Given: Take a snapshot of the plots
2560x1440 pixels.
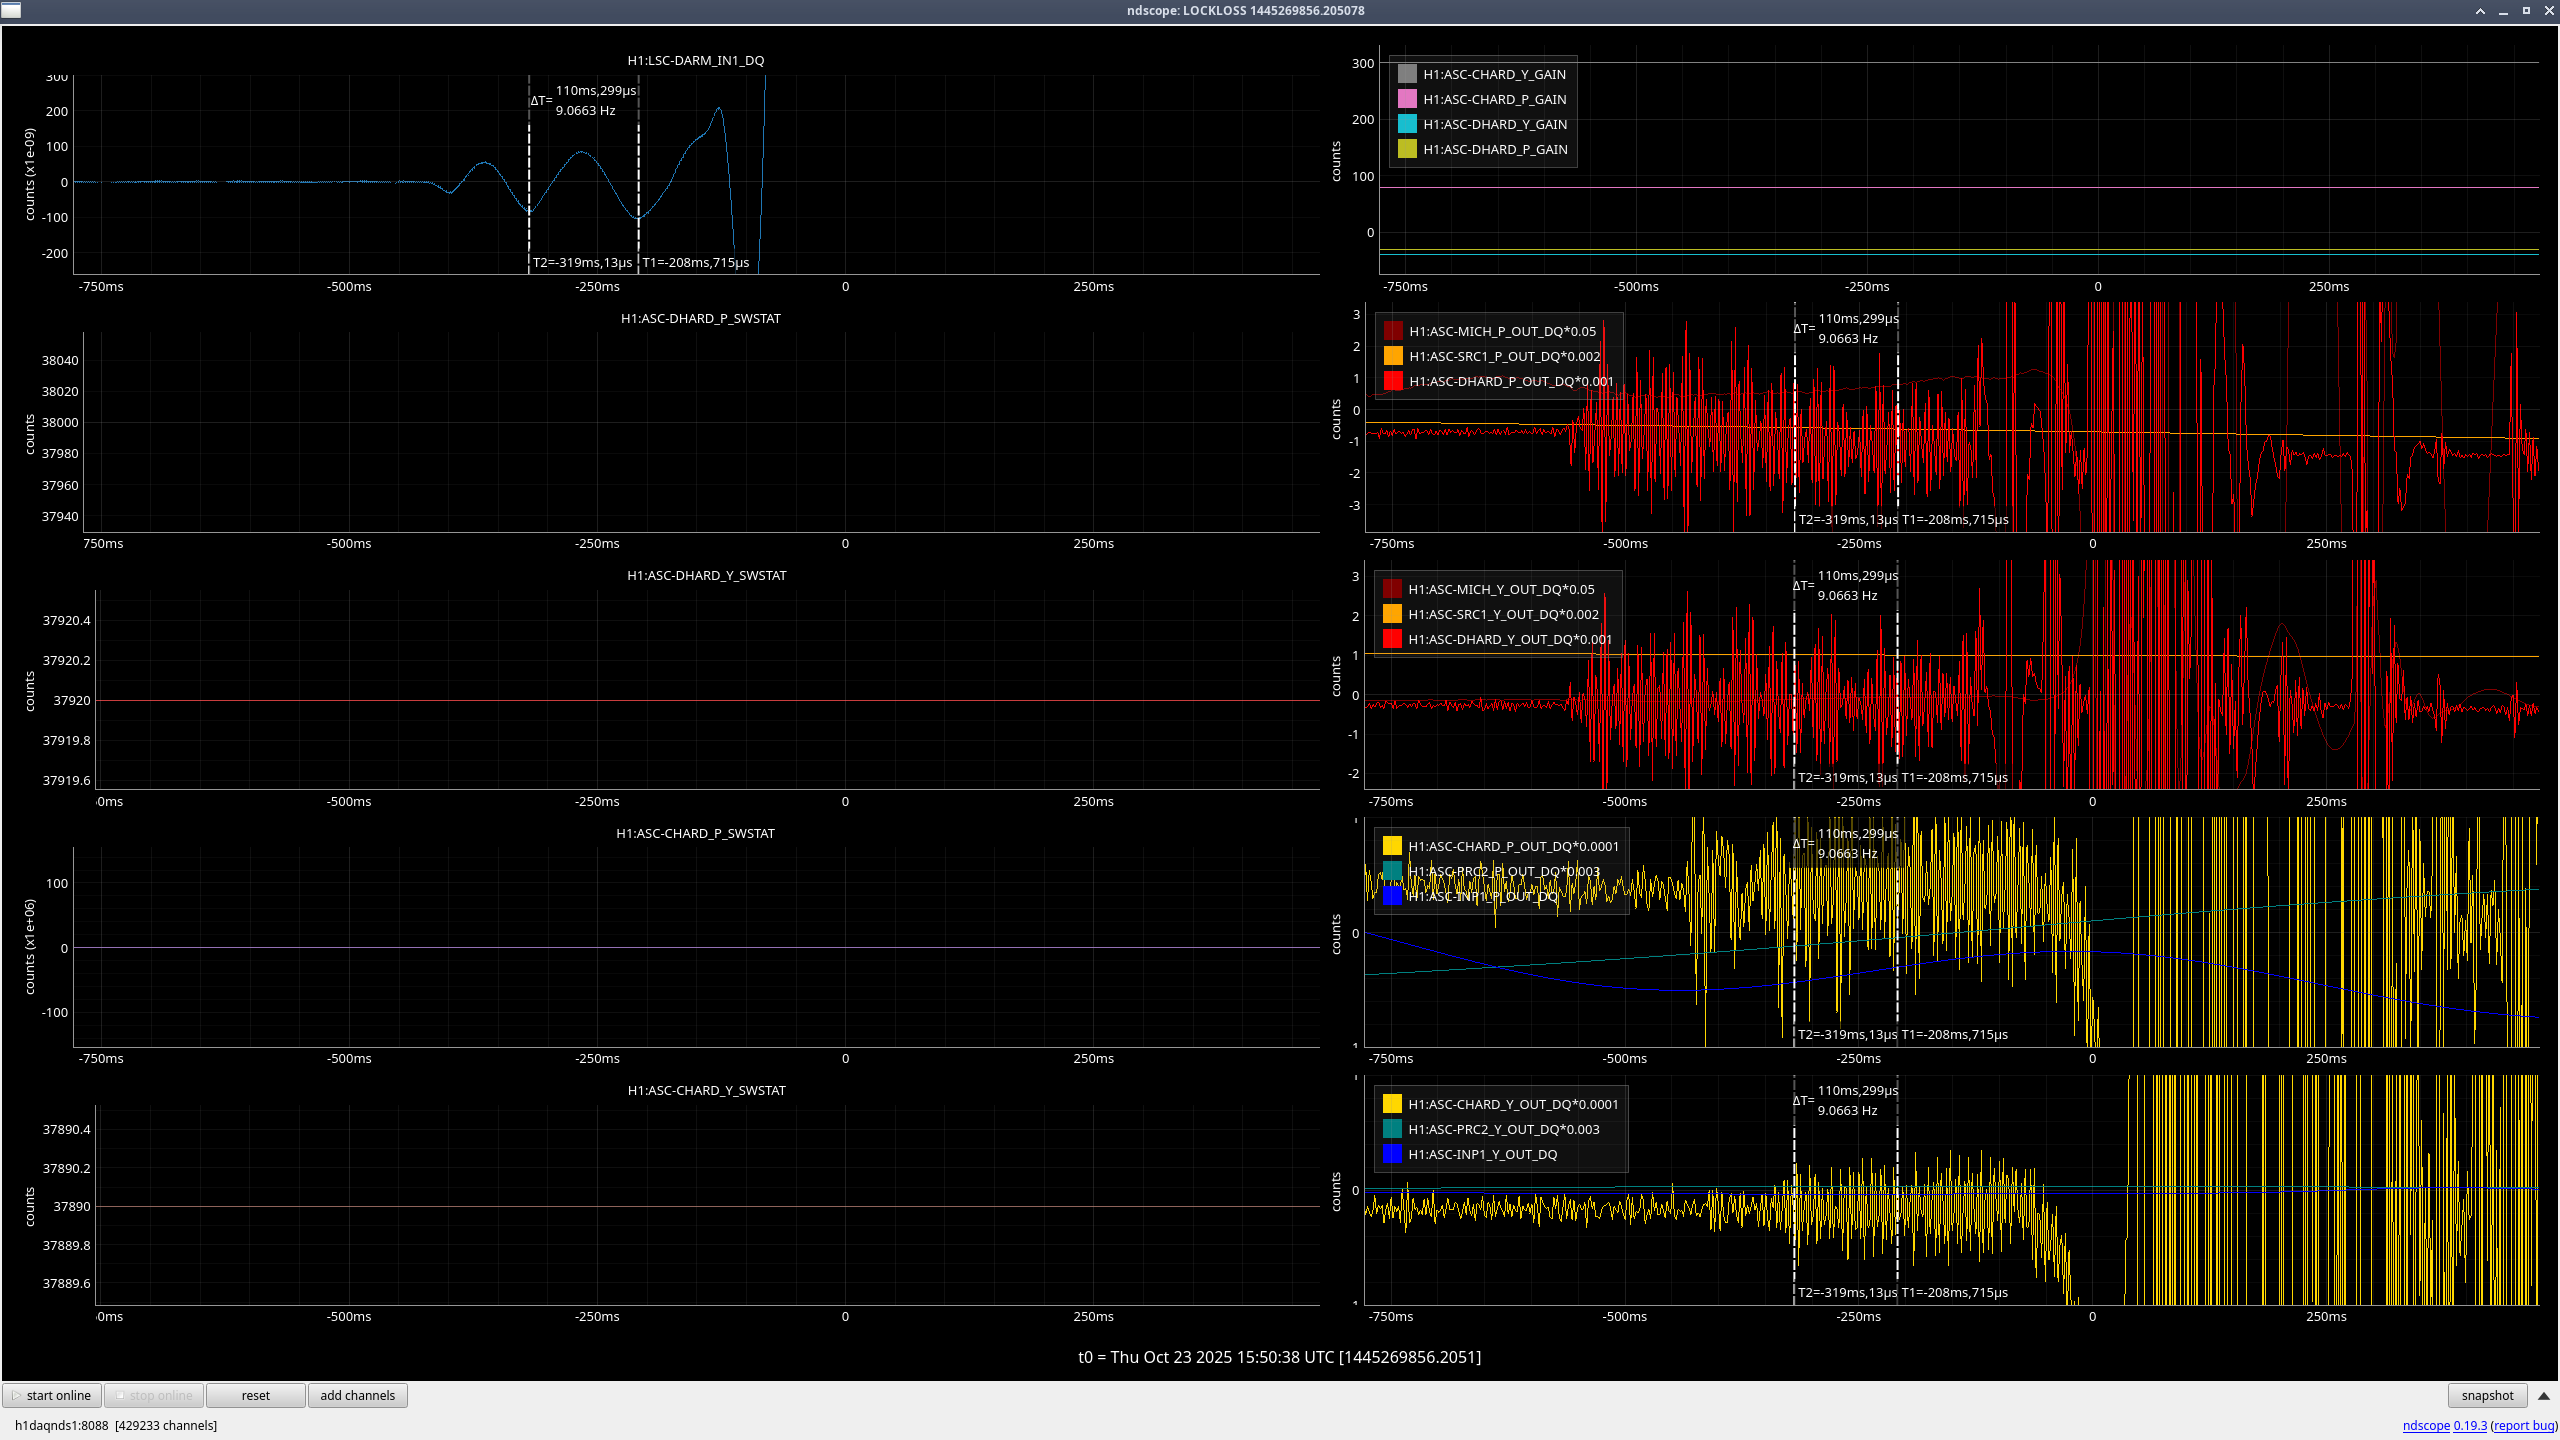Looking at the screenshot, I should point(2486,1395).
